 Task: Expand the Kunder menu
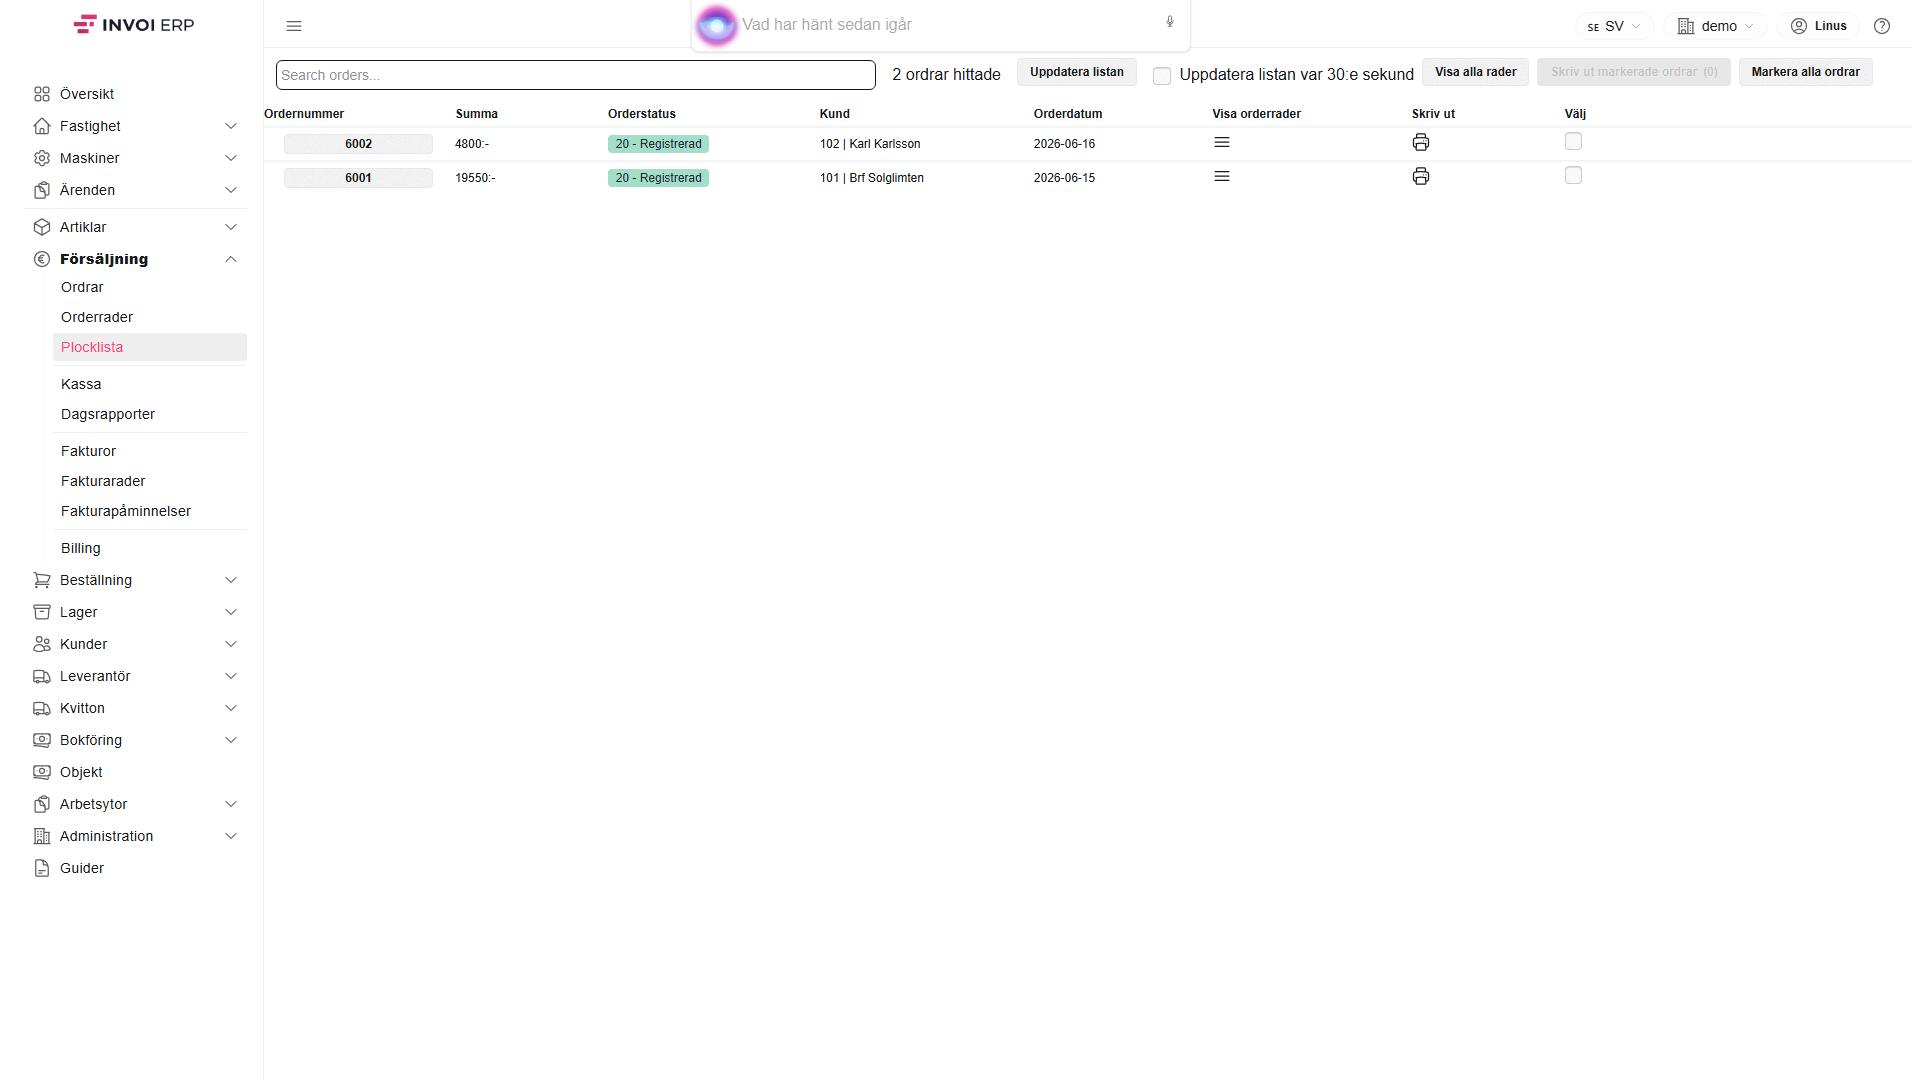pyautogui.click(x=136, y=644)
